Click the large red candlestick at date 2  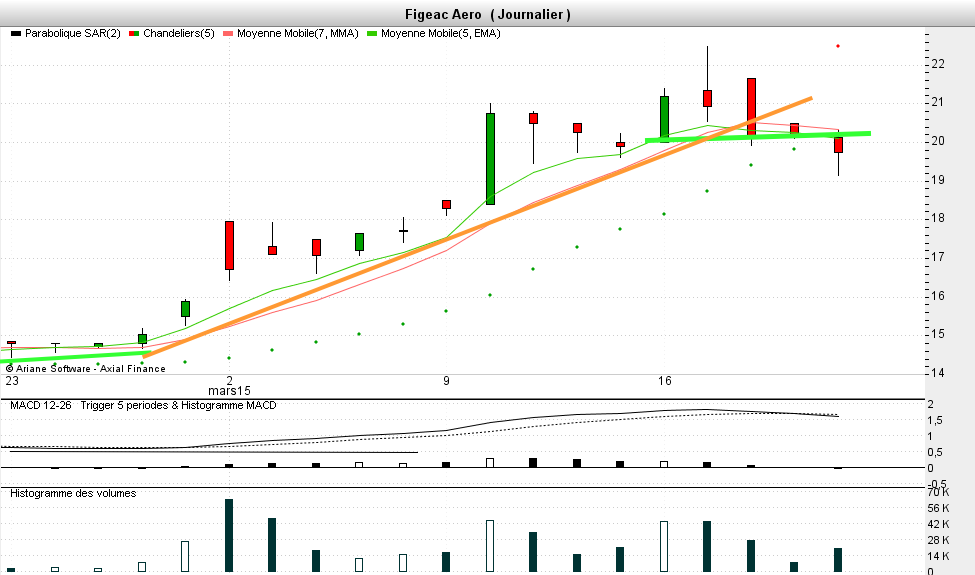point(229,245)
